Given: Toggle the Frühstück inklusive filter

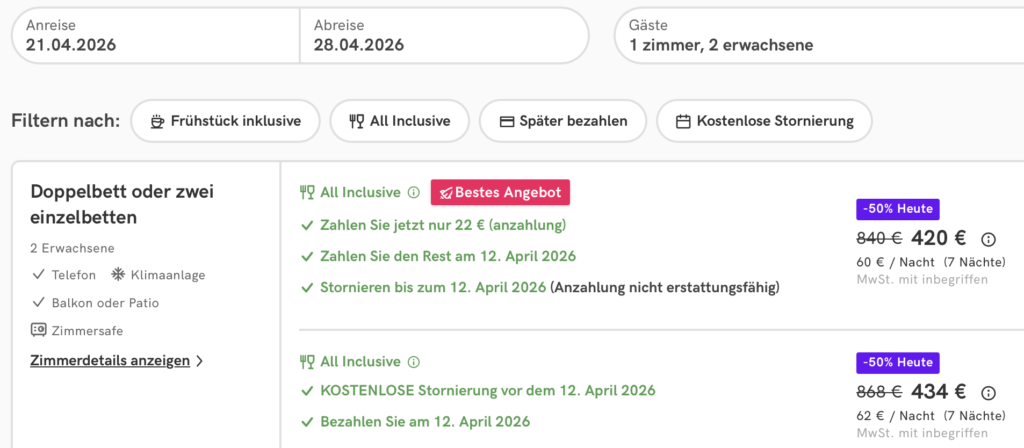Looking at the screenshot, I should [x=225, y=121].
